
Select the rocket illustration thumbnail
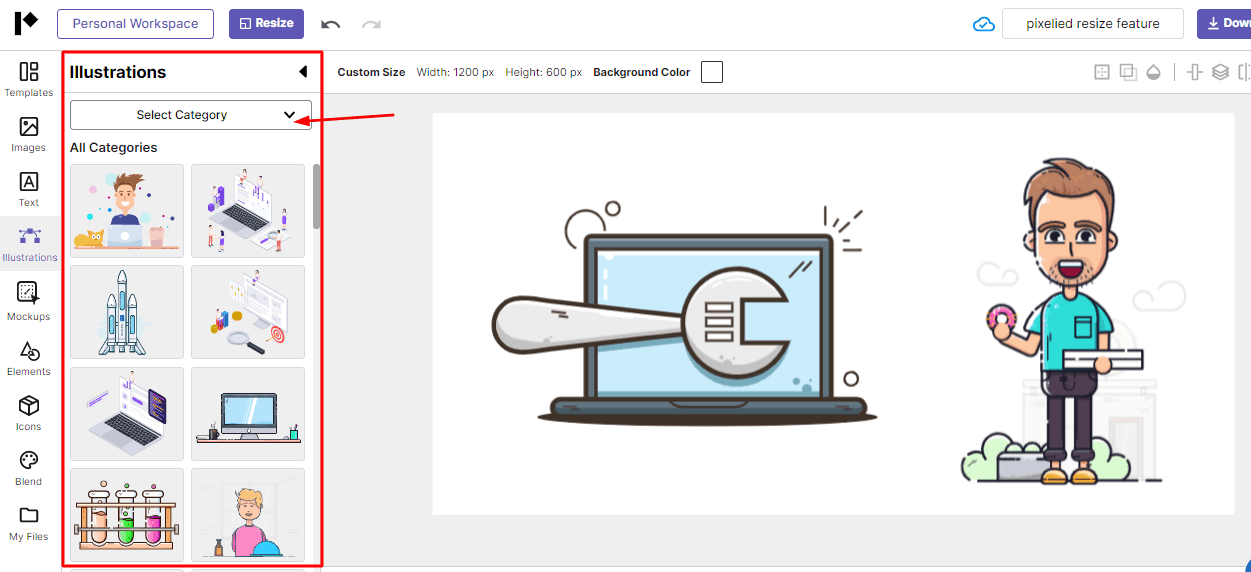click(x=127, y=312)
